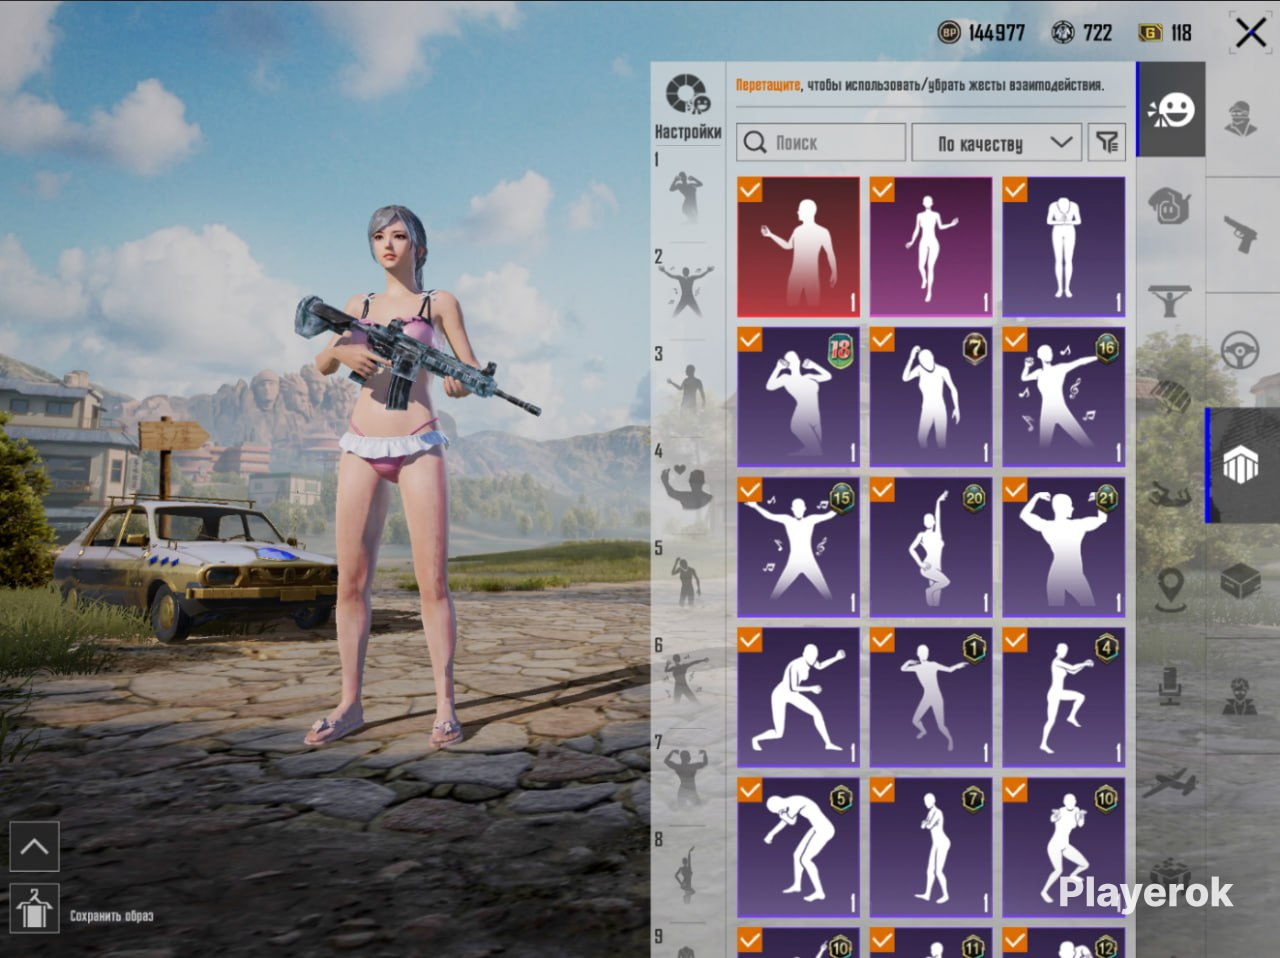This screenshot has width=1280, height=958.
Task: Click the 144977 BP balance
Action: [996, 33]
